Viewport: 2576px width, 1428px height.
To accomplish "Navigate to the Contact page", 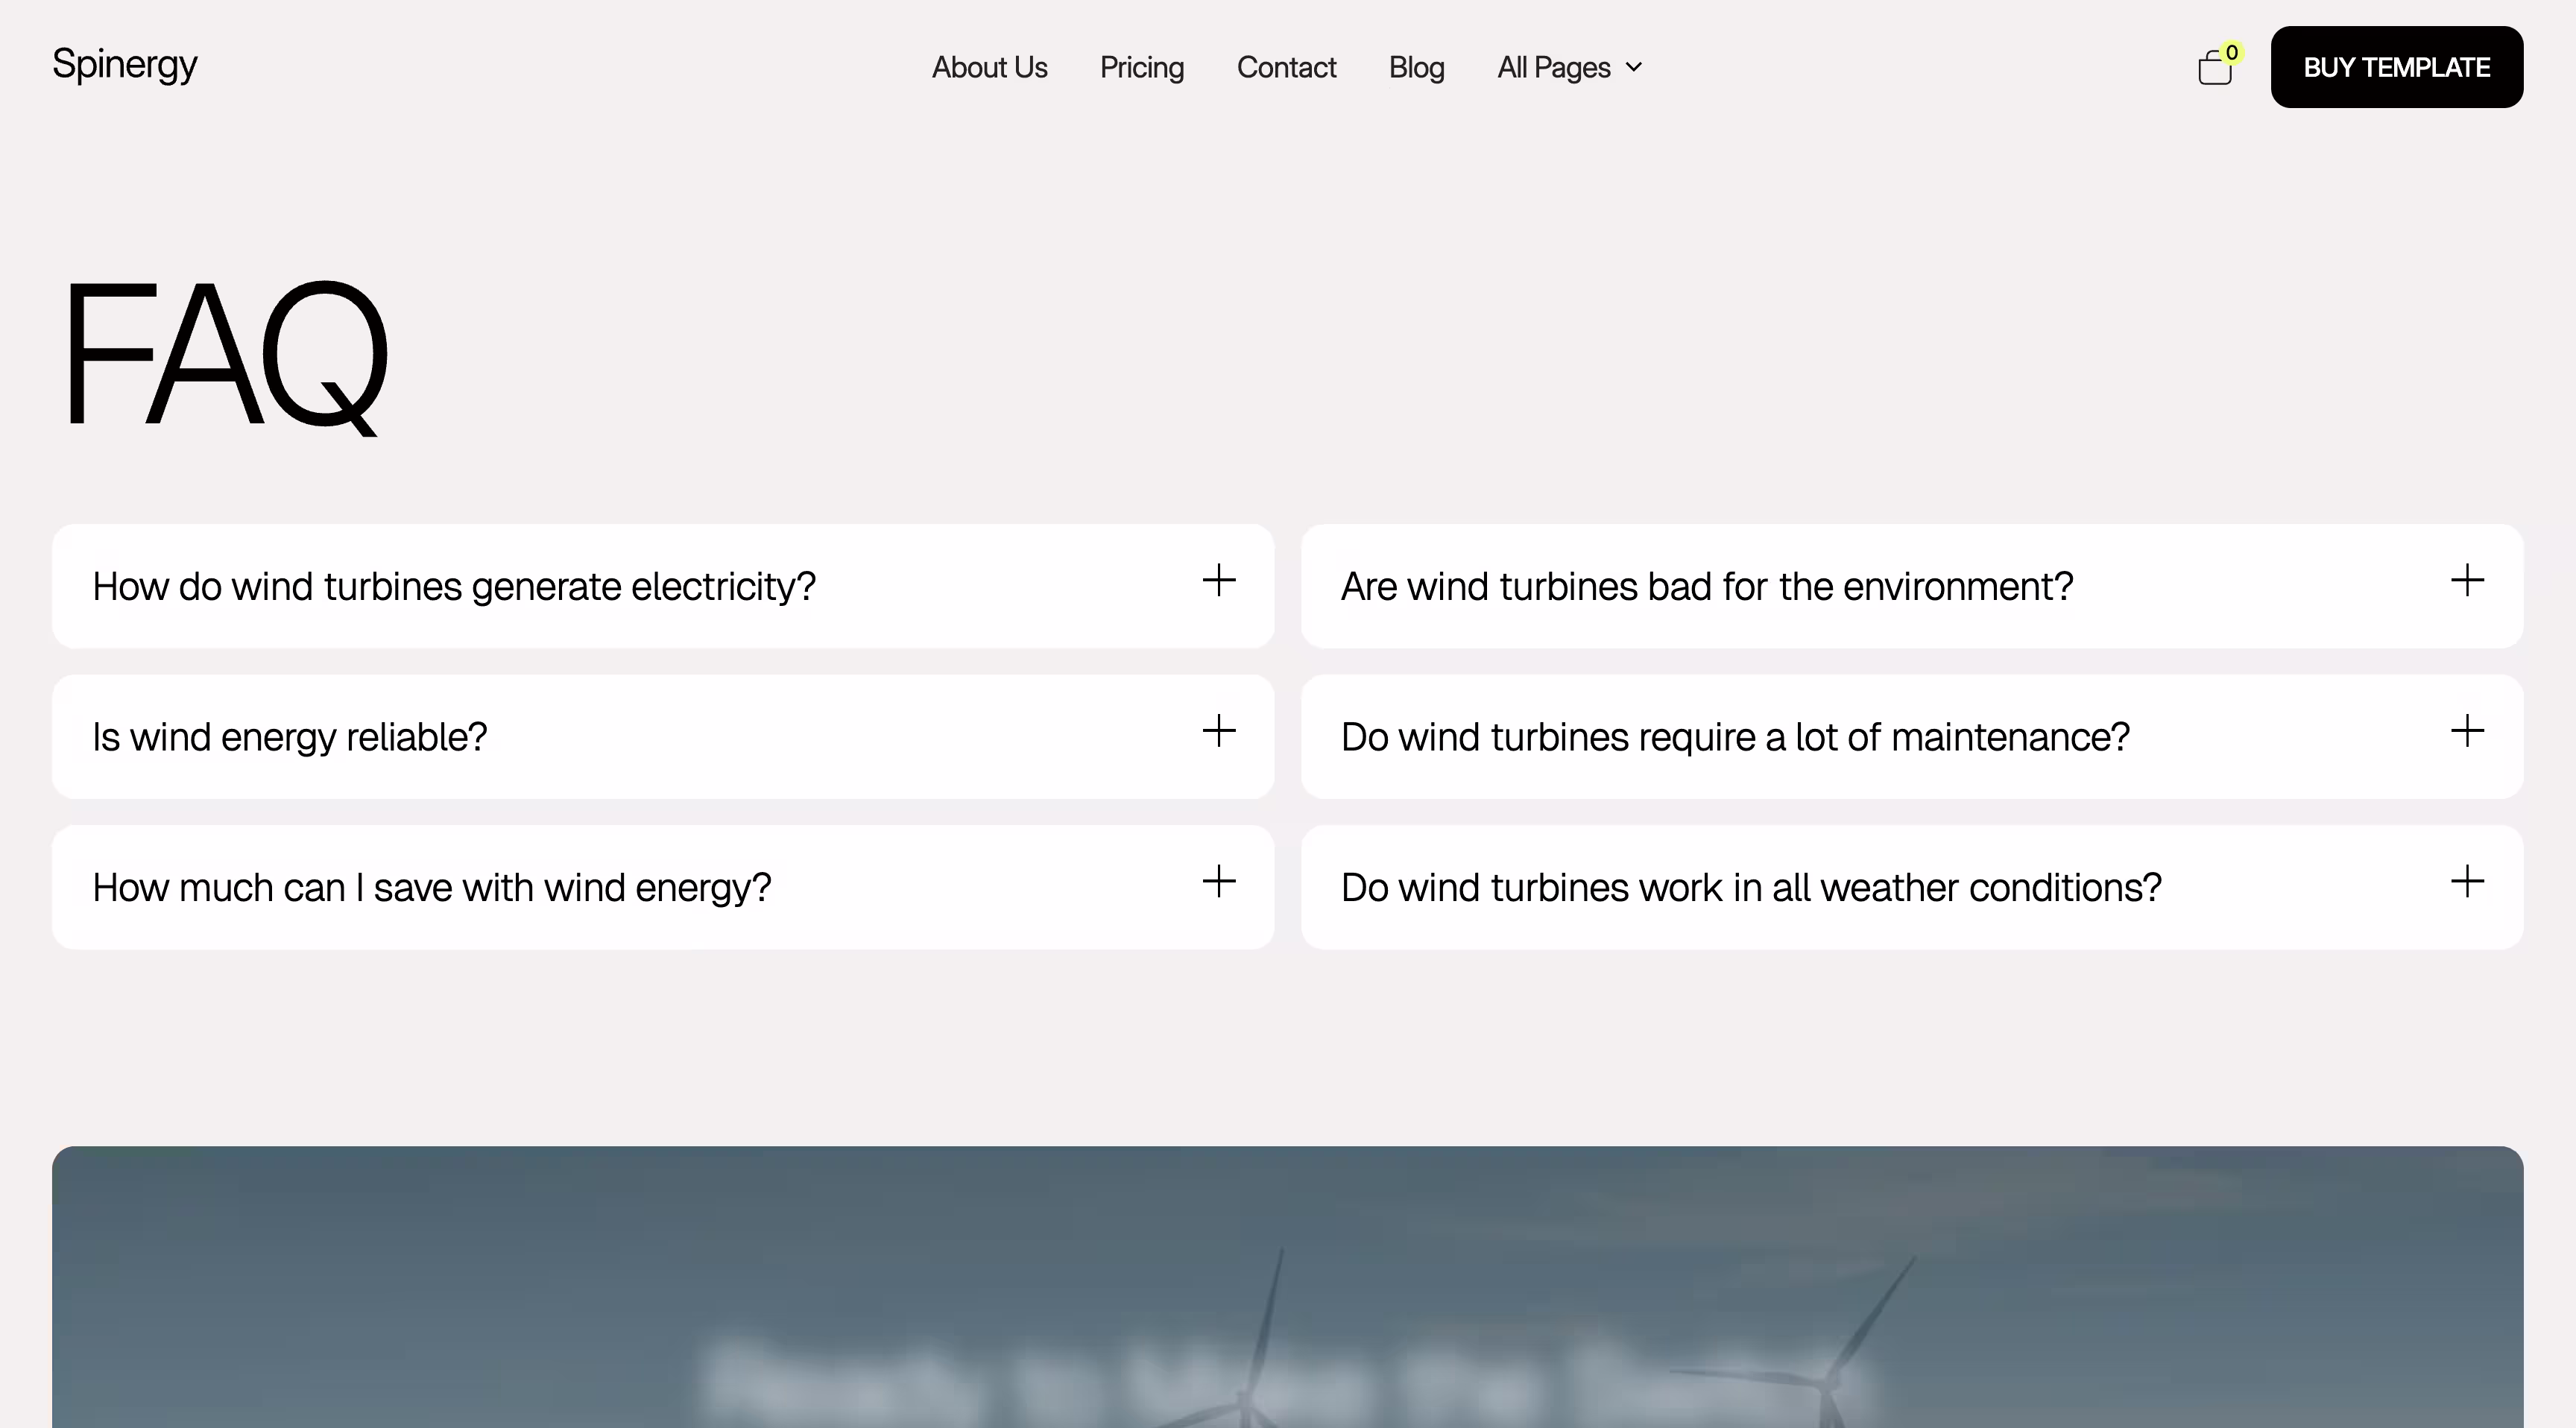I will click(x=1286, y=68).
